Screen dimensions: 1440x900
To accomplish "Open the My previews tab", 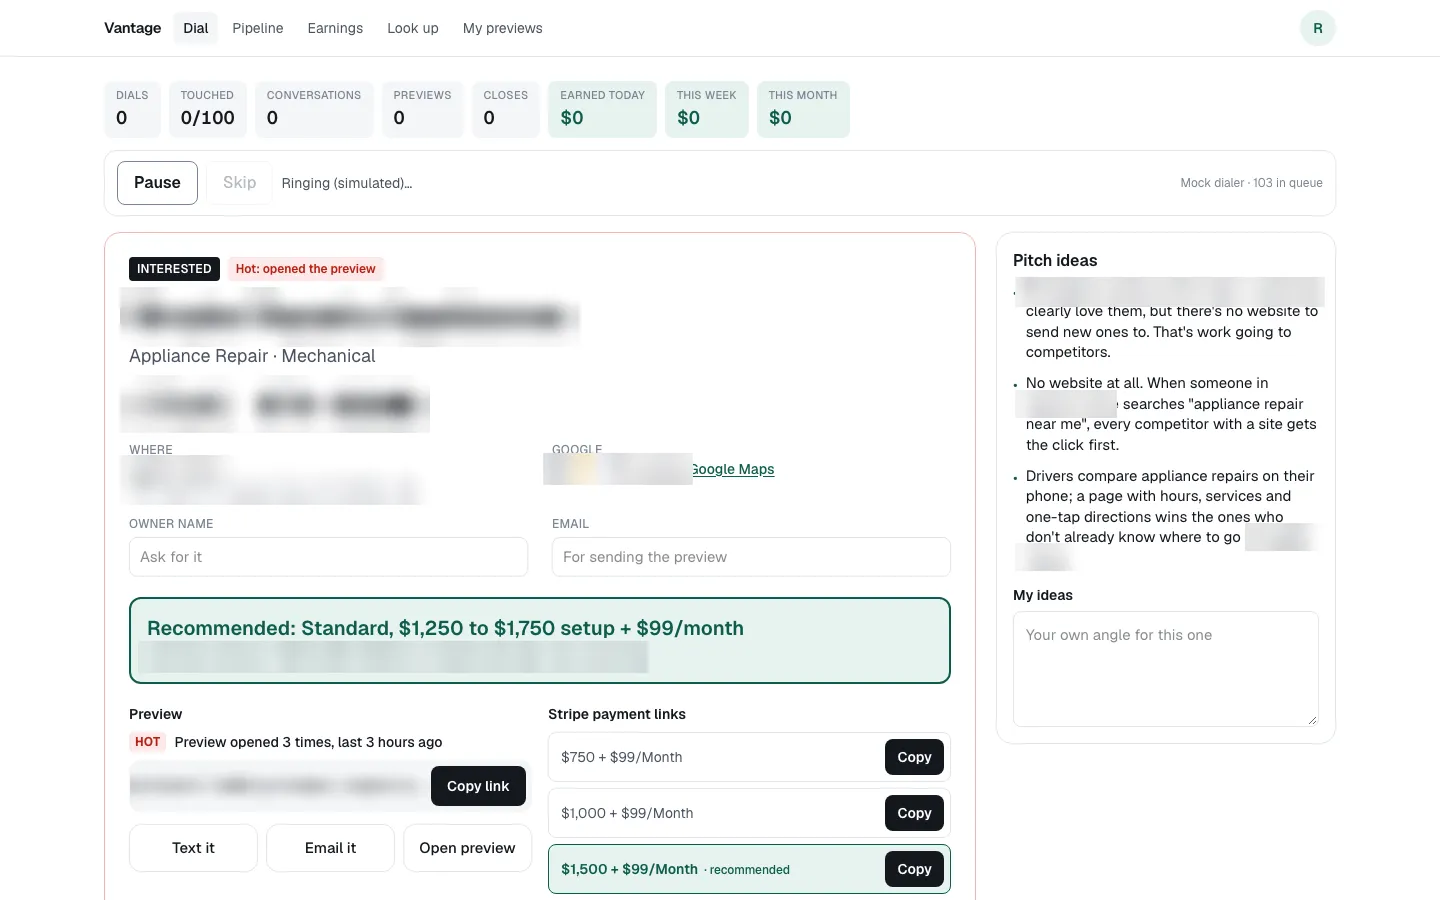I will point(503,28).
